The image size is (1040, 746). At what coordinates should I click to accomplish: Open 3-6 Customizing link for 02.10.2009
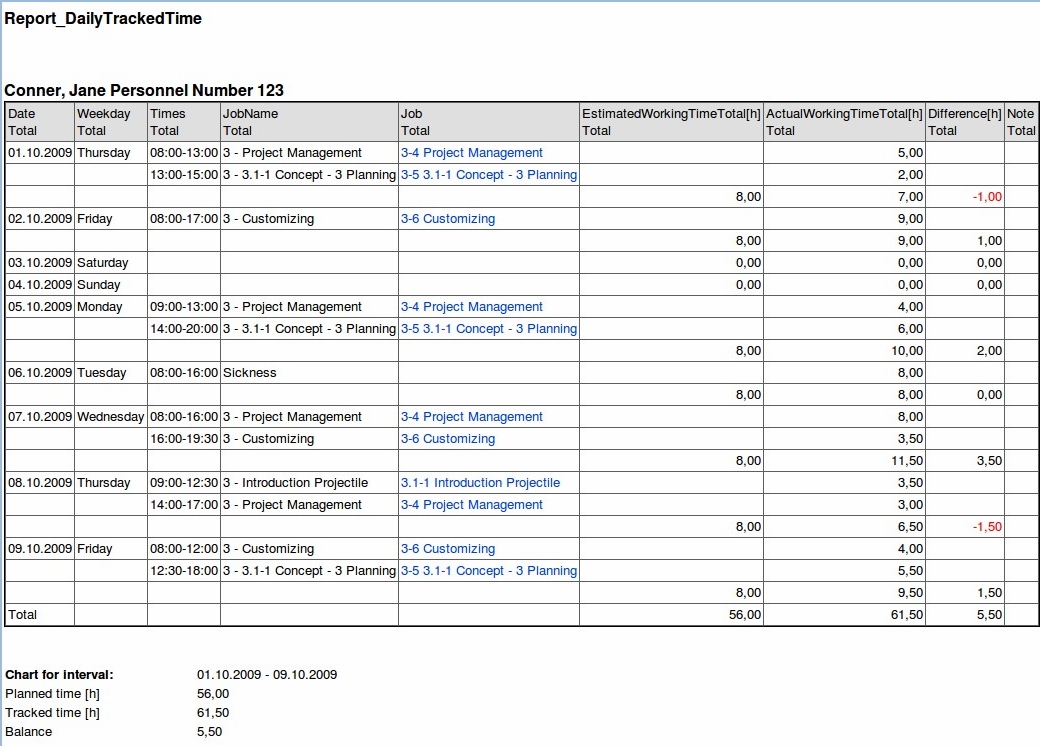point(447,219)
